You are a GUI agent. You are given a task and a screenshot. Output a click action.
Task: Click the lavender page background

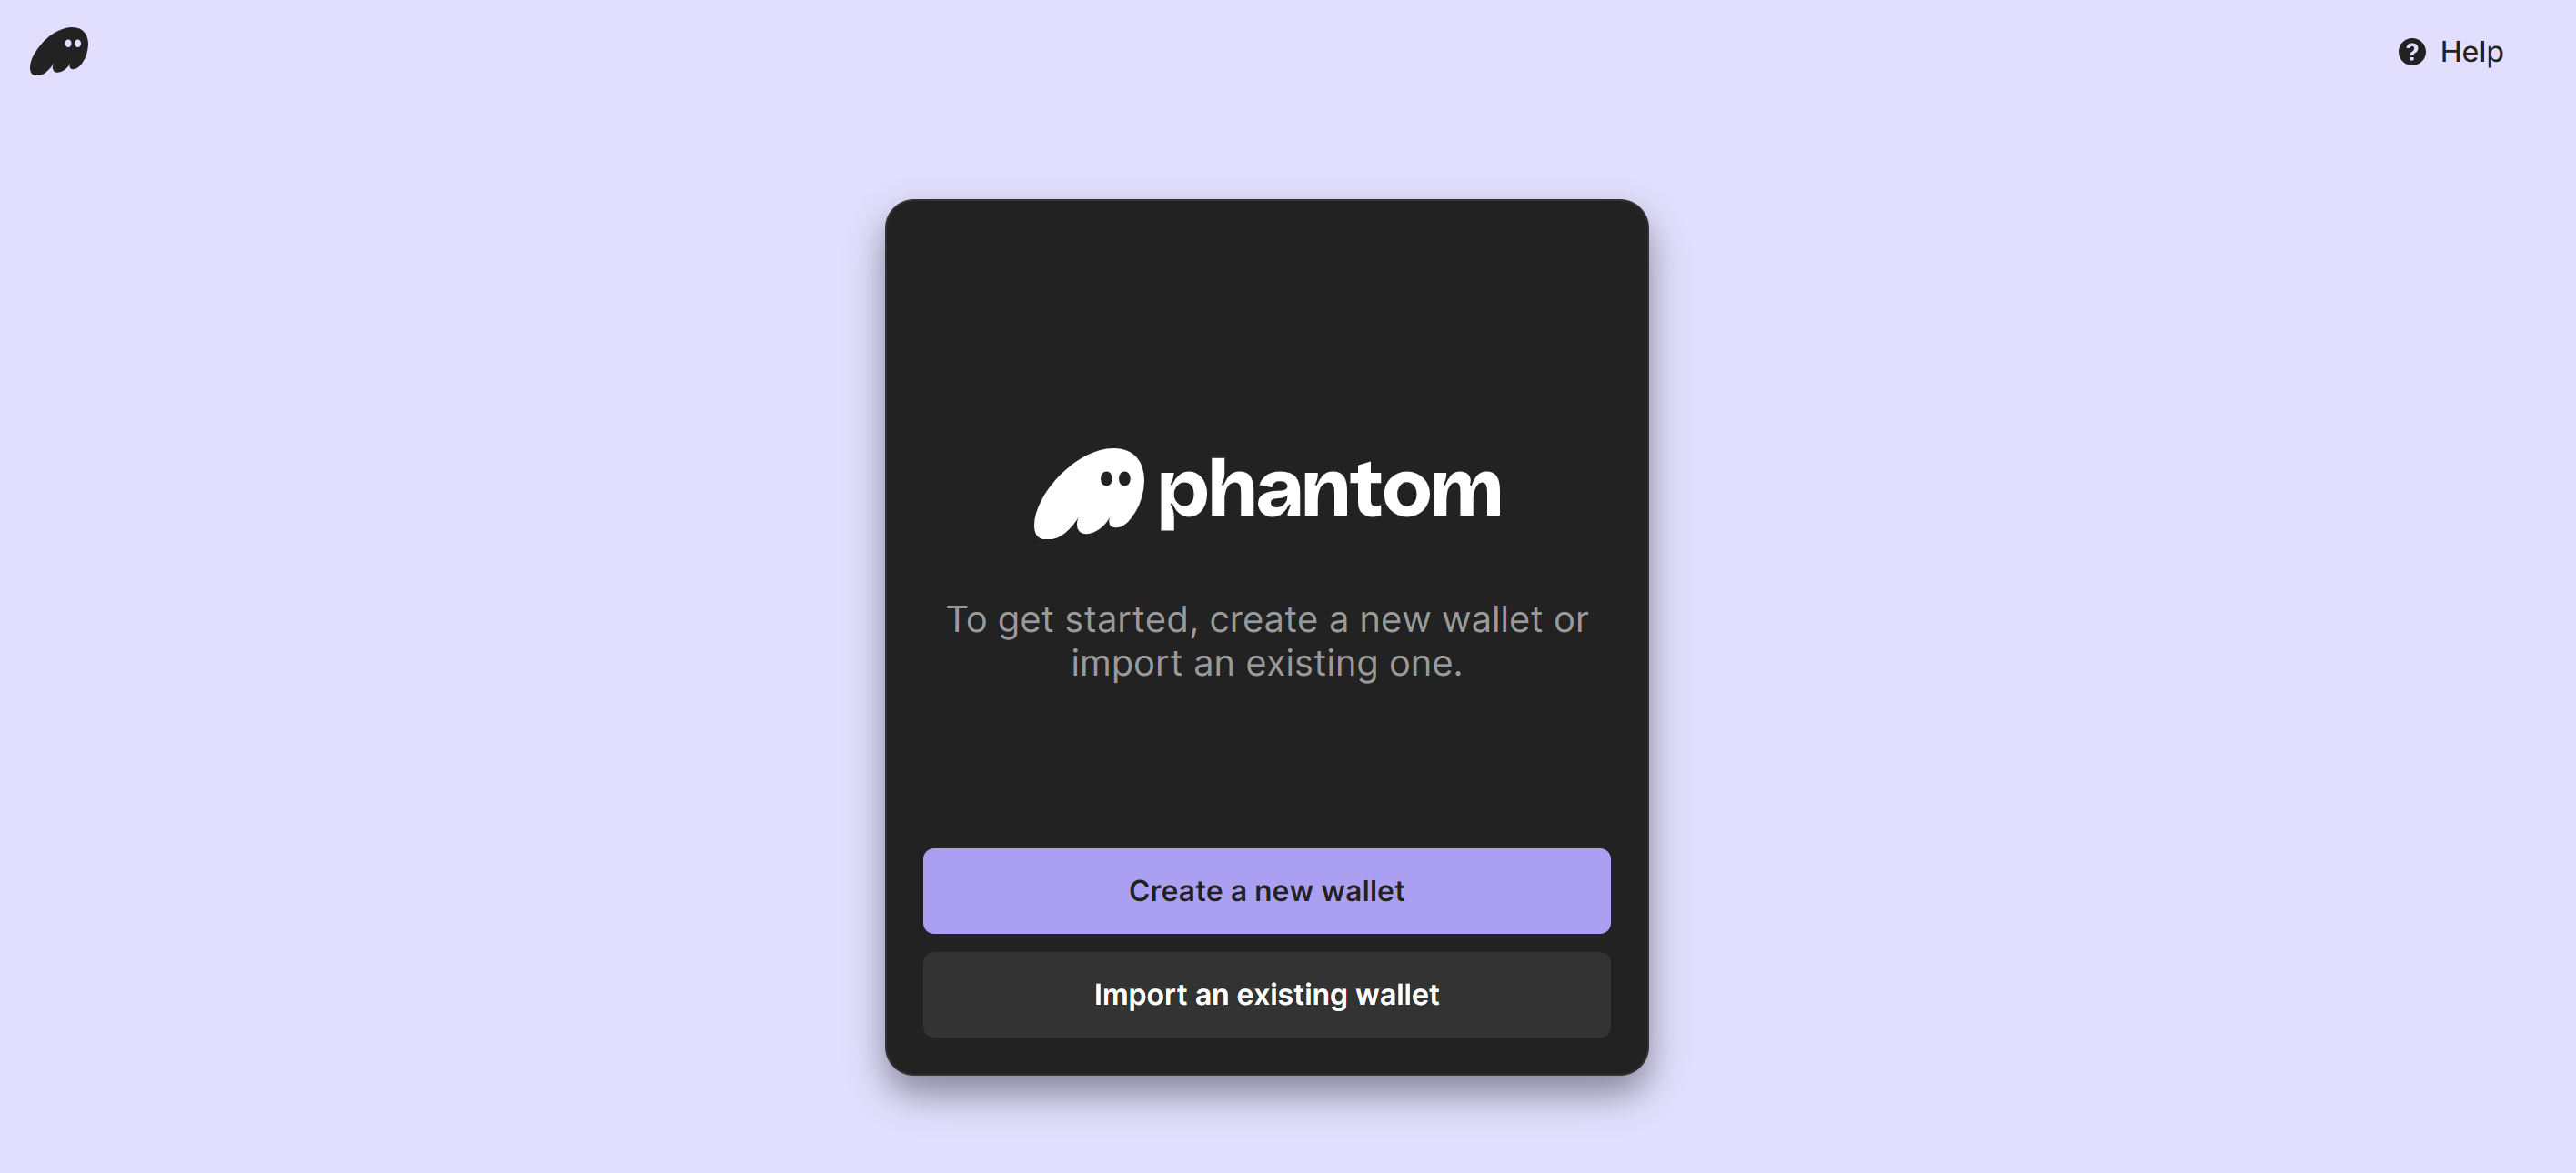pyautogui.click(x=400, y=600)
